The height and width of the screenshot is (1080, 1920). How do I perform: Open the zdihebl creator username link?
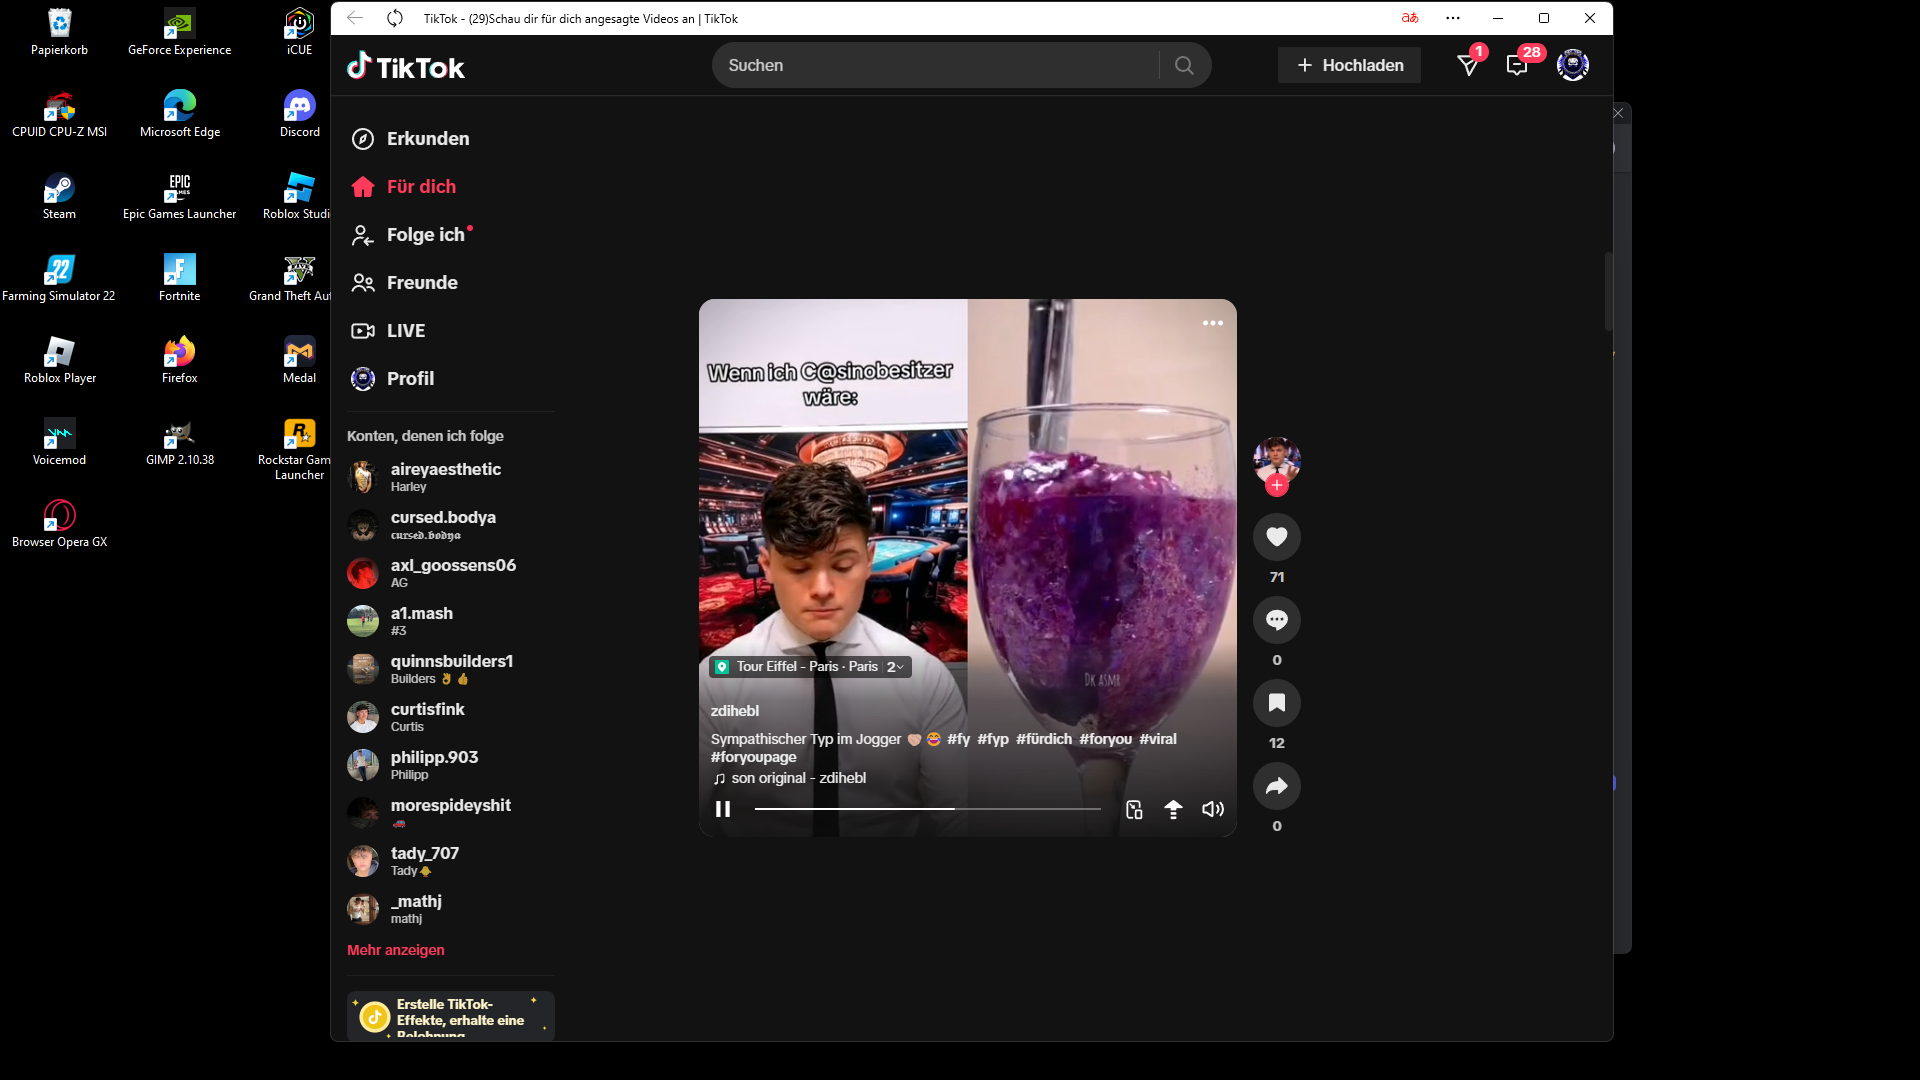(735, 711)
